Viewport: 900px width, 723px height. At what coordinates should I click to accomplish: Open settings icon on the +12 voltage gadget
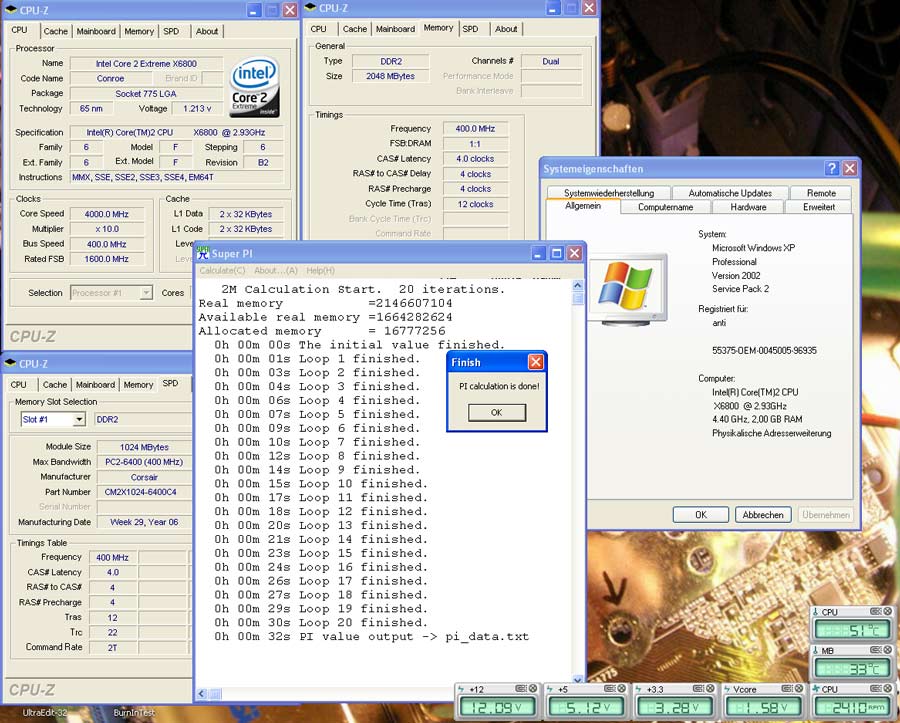tap(521, 689)
